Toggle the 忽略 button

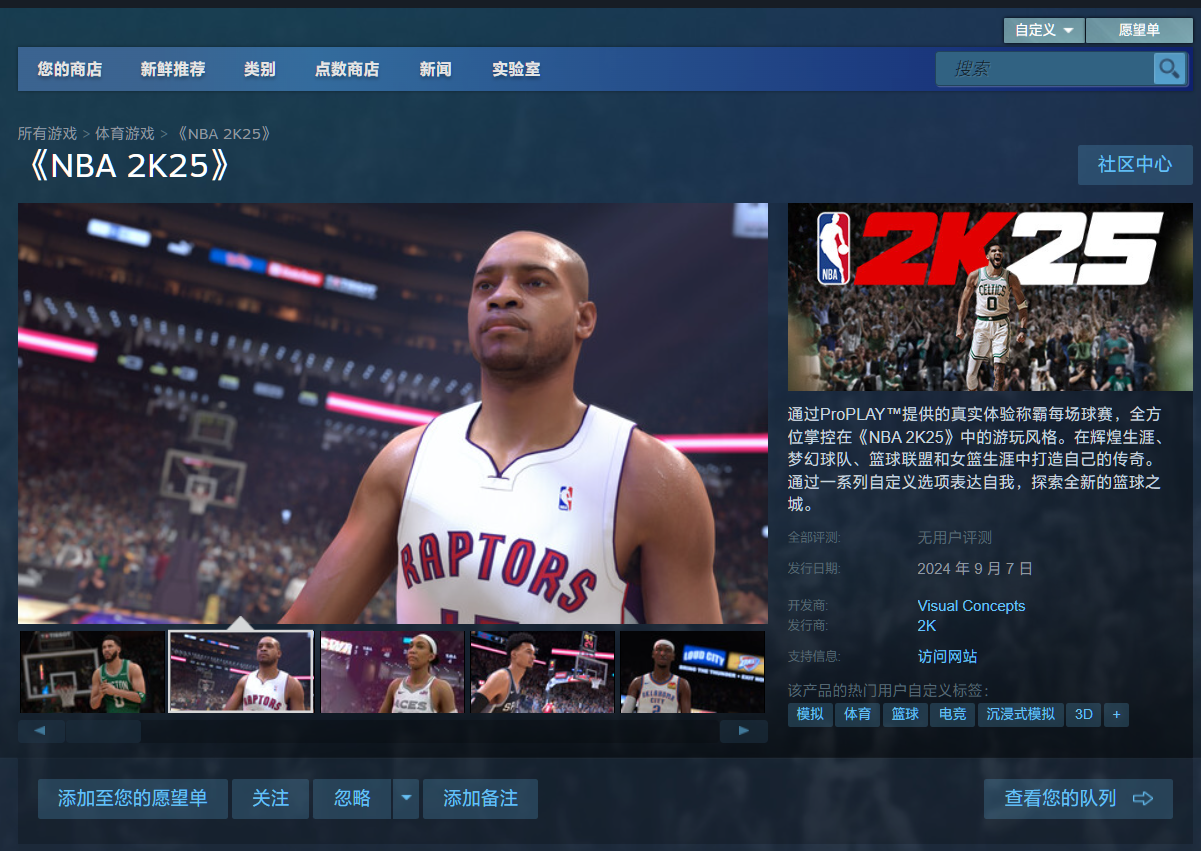click(352, 798)
